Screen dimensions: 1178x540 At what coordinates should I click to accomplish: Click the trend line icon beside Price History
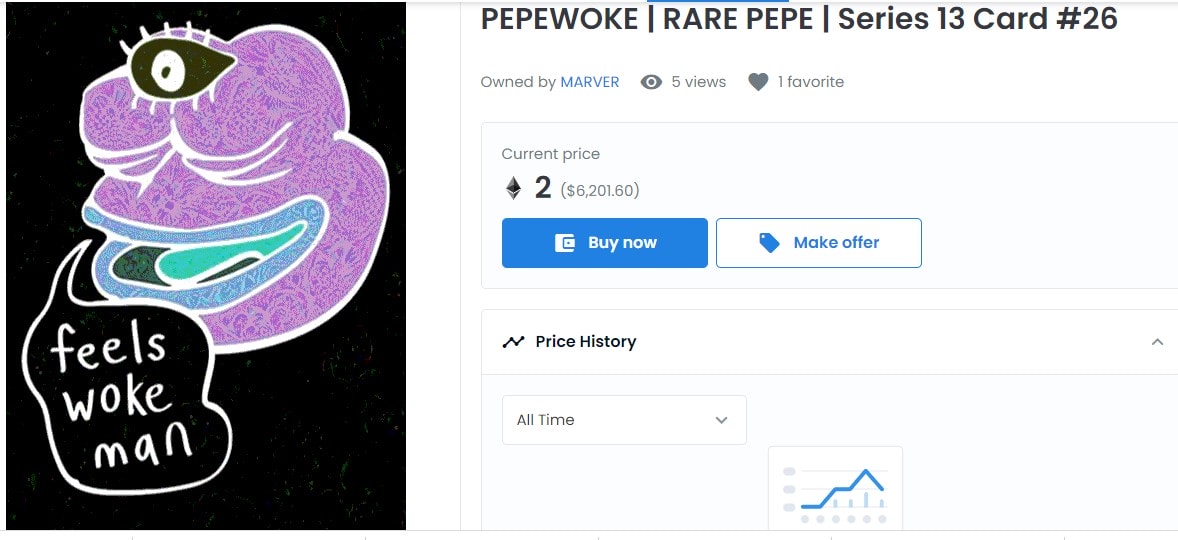click(x=514, y=342)
